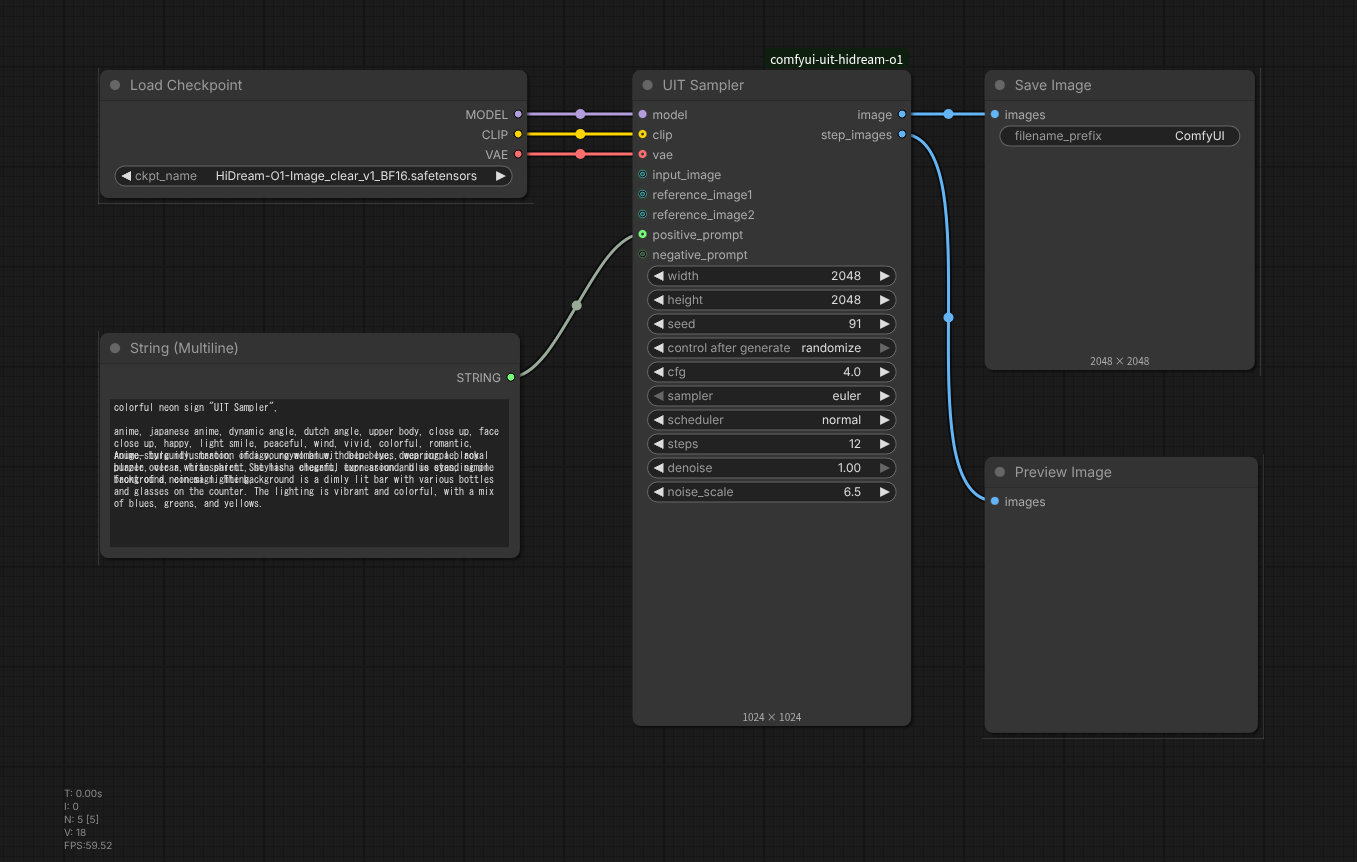Increase noise_scale with its right arrow
Image resolution: width=1357 pixels, height=862 pixels.
(x=884, y=492)
